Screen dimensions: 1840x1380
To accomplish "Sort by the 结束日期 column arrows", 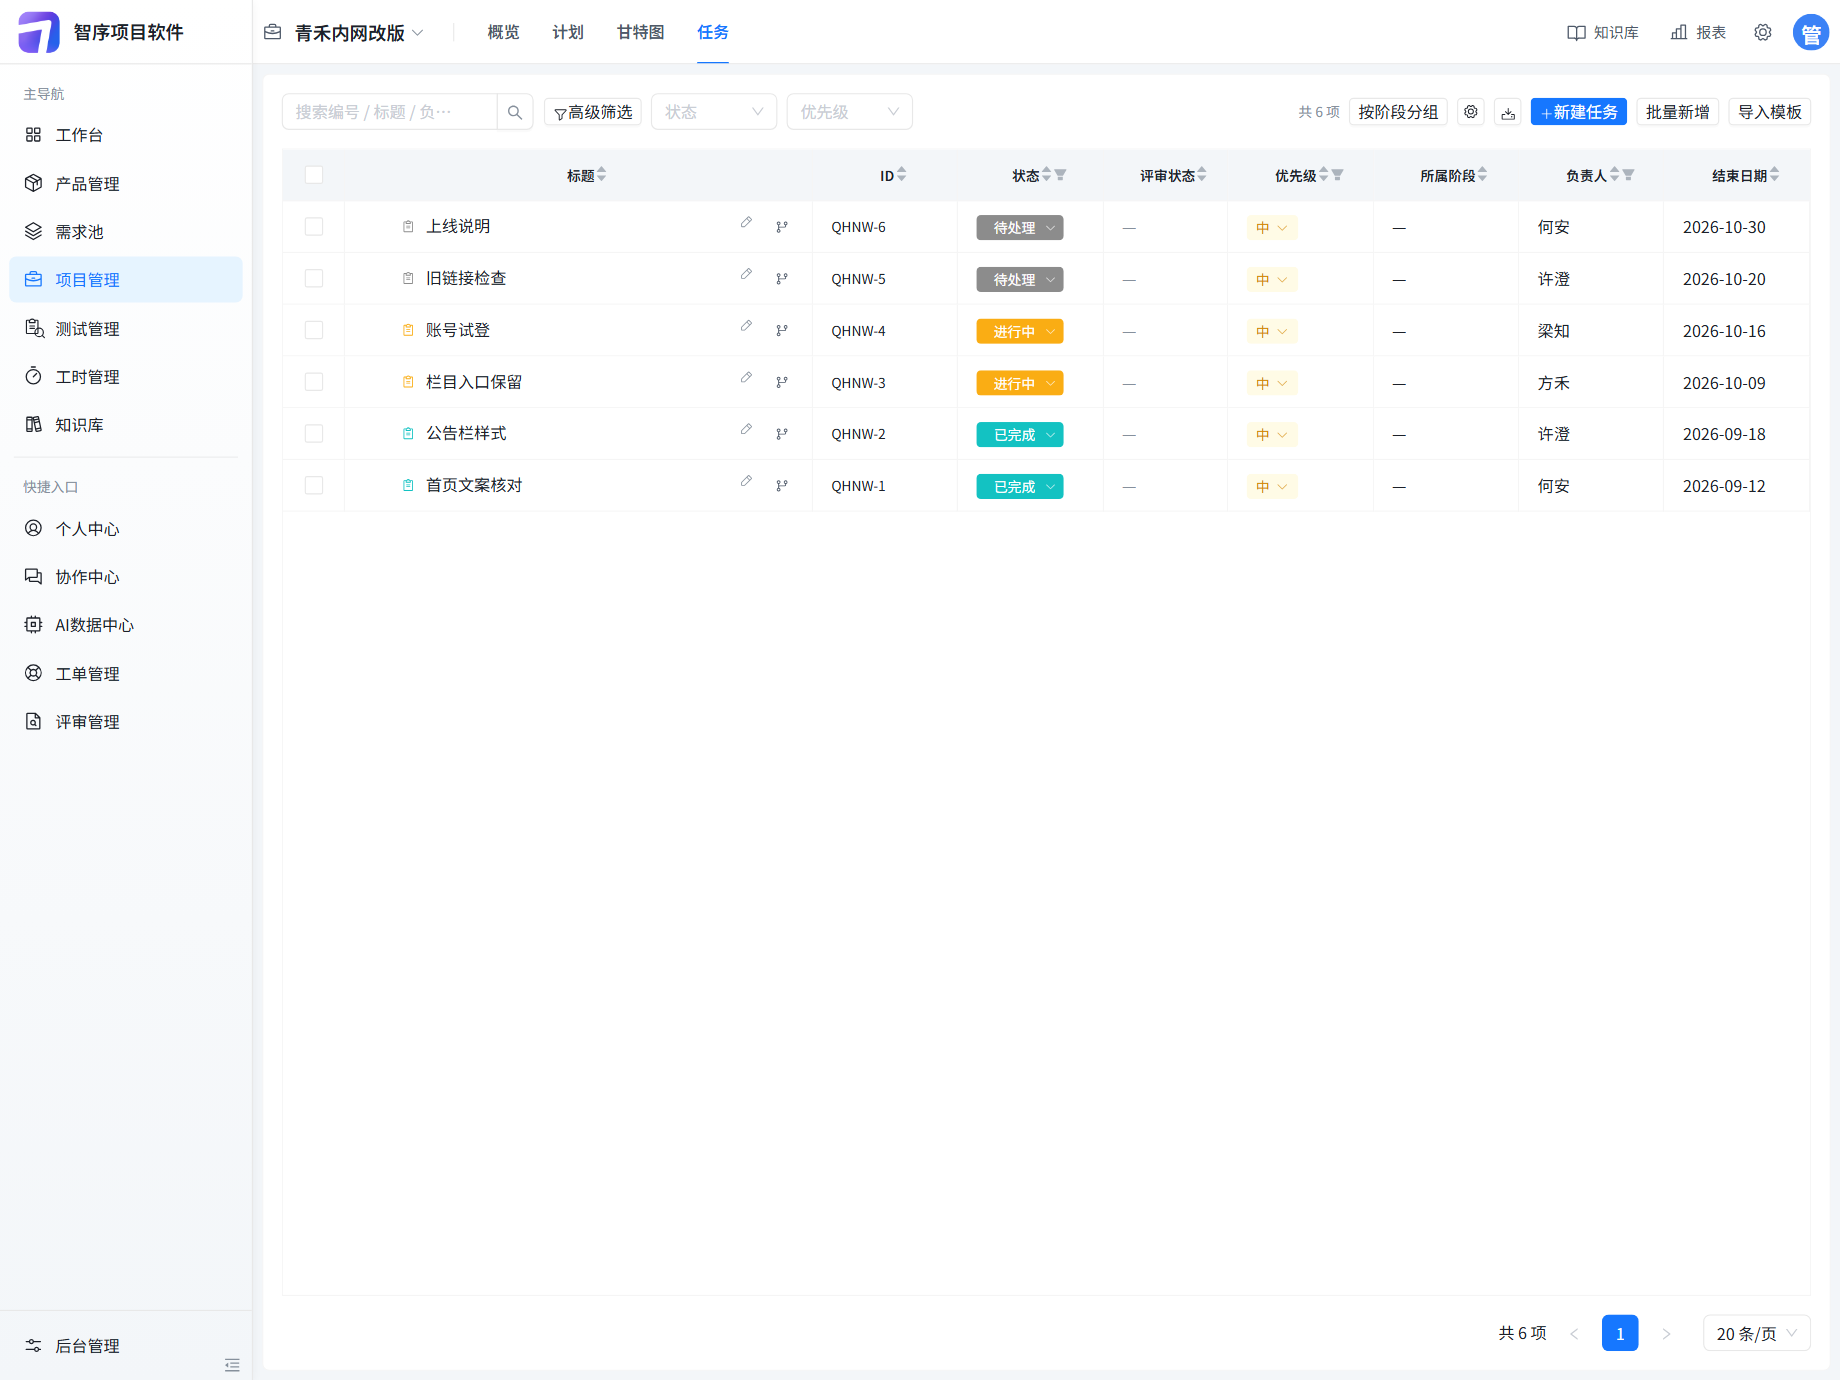I will 1775,175.
